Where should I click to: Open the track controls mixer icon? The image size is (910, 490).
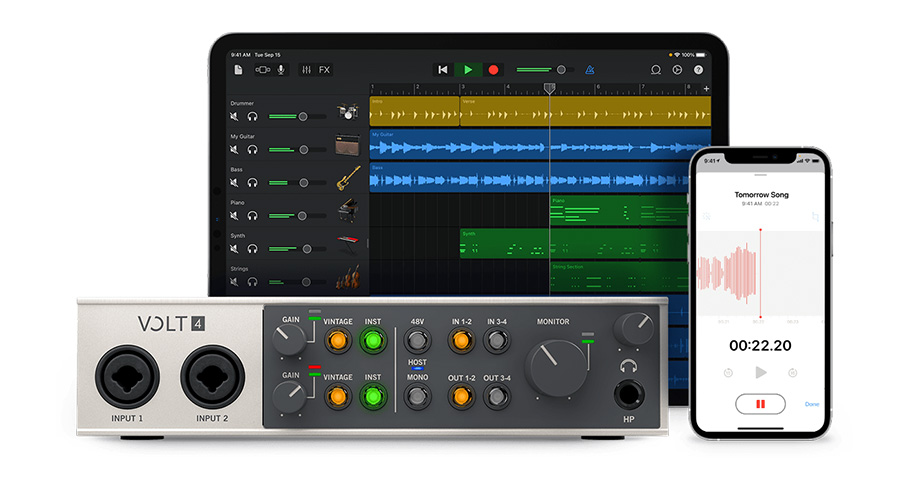pos(306,70)
